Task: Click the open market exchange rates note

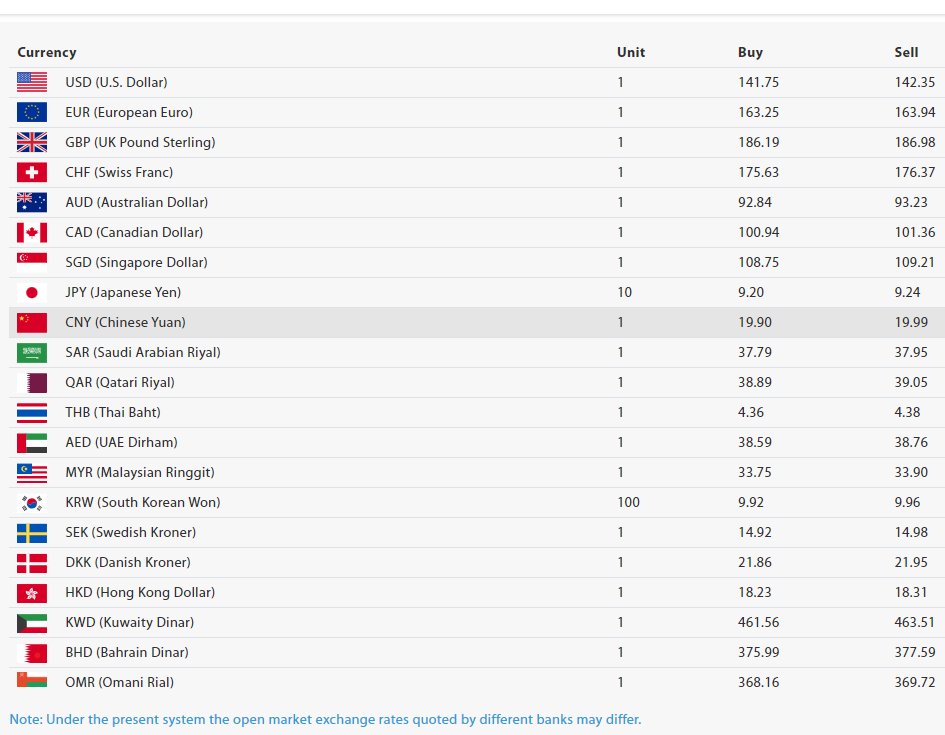Action: (325, 719)
